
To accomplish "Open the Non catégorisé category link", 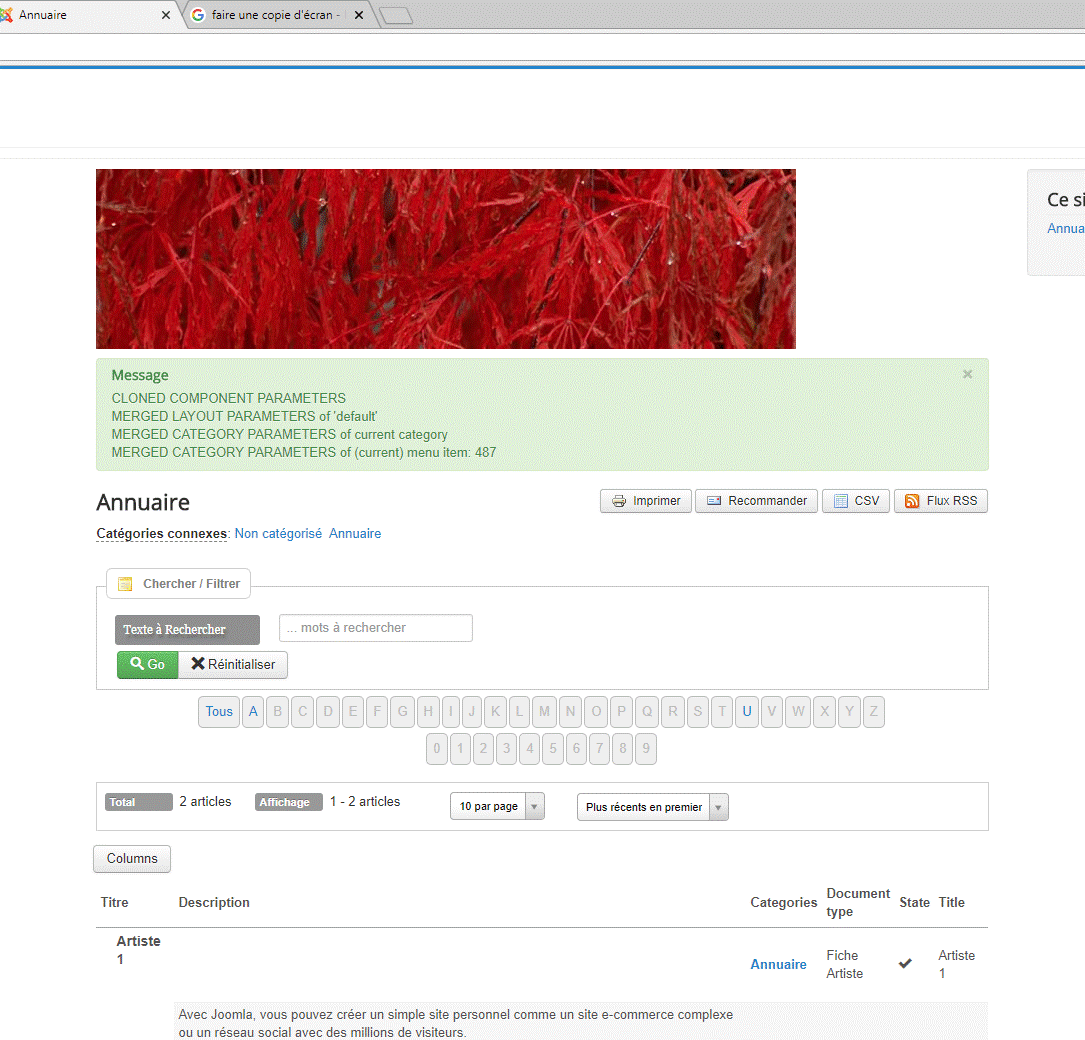I will coord(278,533).
